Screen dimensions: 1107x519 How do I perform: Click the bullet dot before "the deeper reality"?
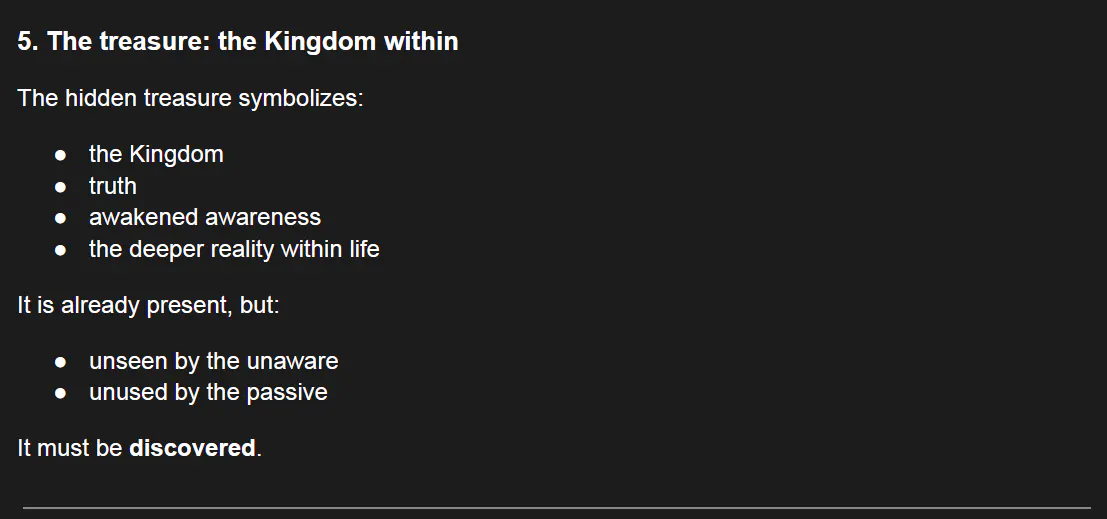[x=62, y=250]
